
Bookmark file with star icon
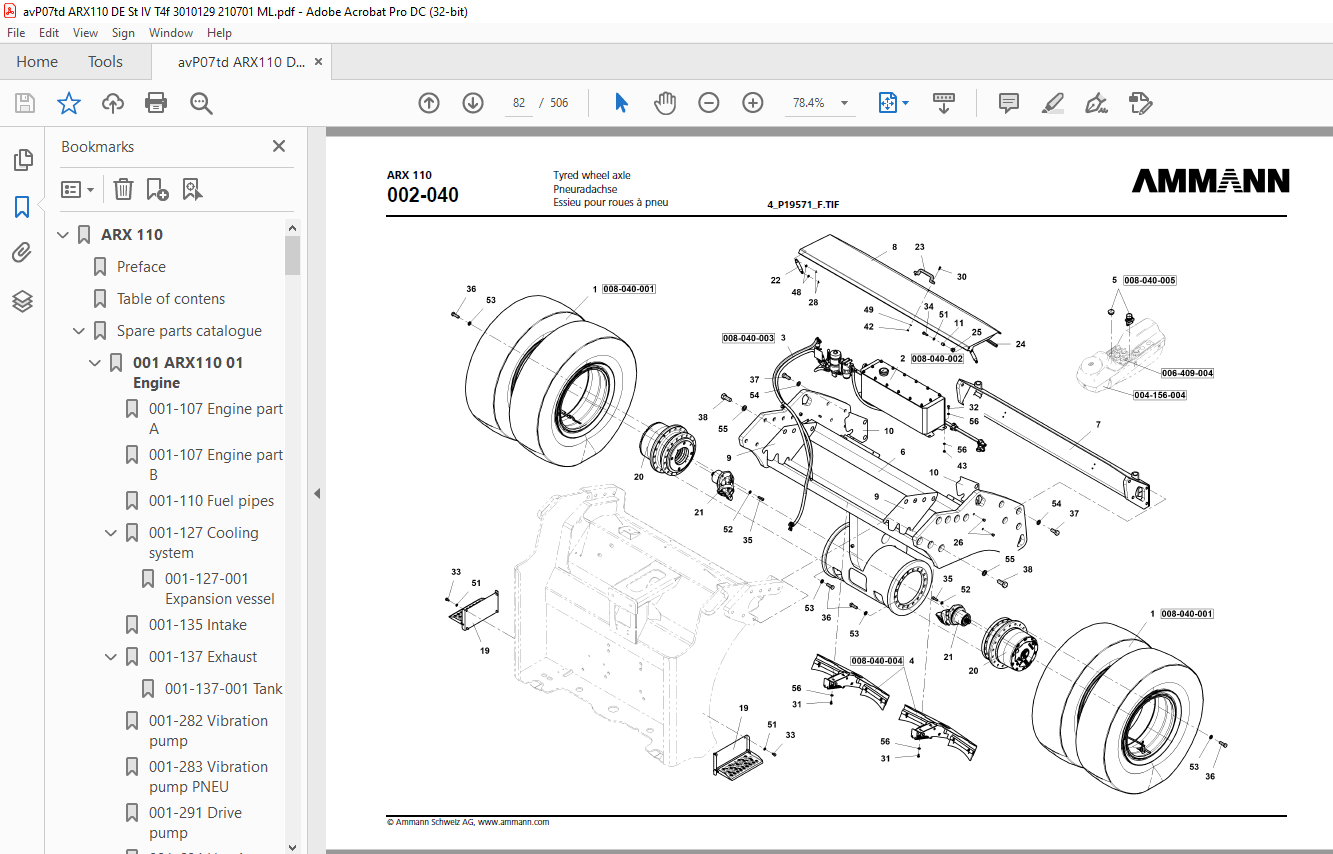[68, 103]
